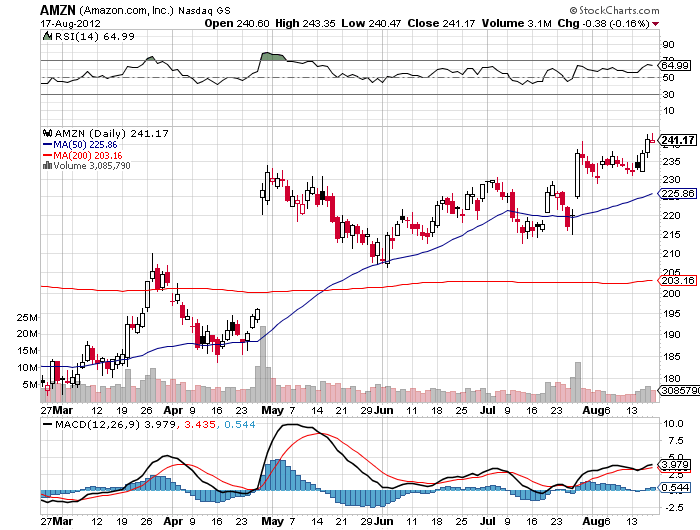The width and height of the screenshot is (700, 530).
Task: Click the candlestick icon beside AMZN (Daily)
Action: click(47, 133)
